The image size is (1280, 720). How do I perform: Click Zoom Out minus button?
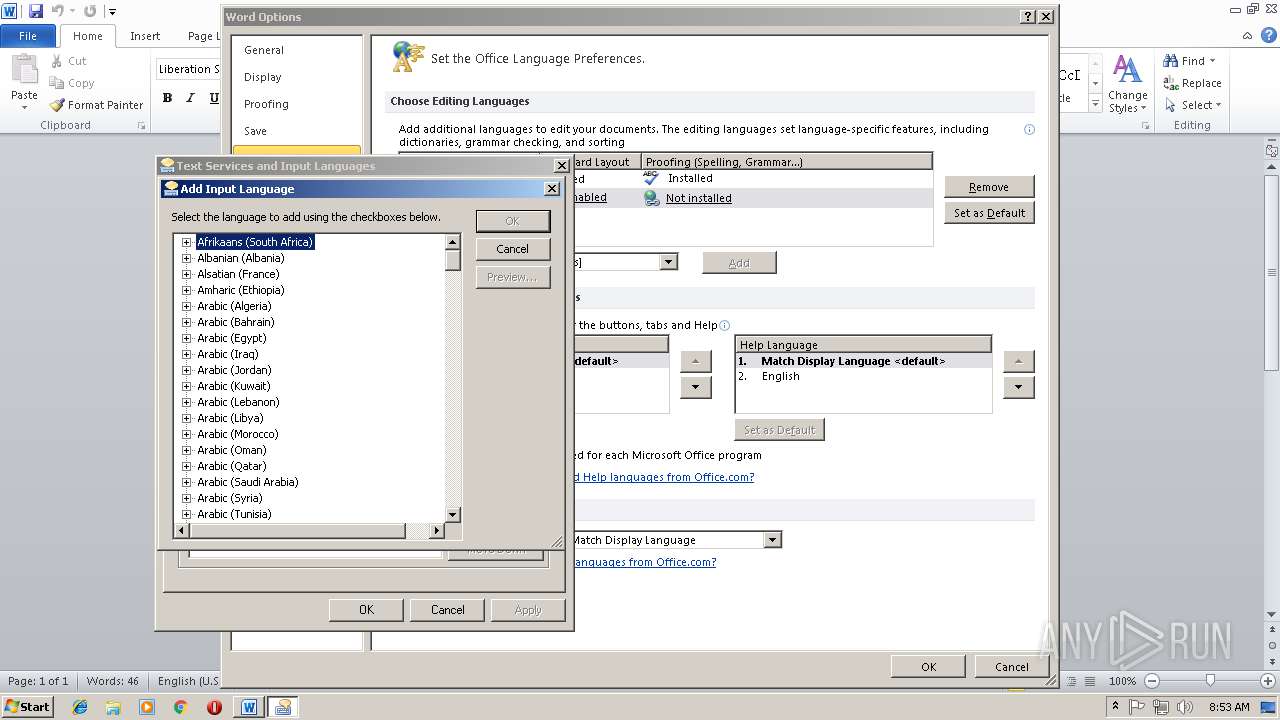pyautogui.click(x=1152, y=681)
